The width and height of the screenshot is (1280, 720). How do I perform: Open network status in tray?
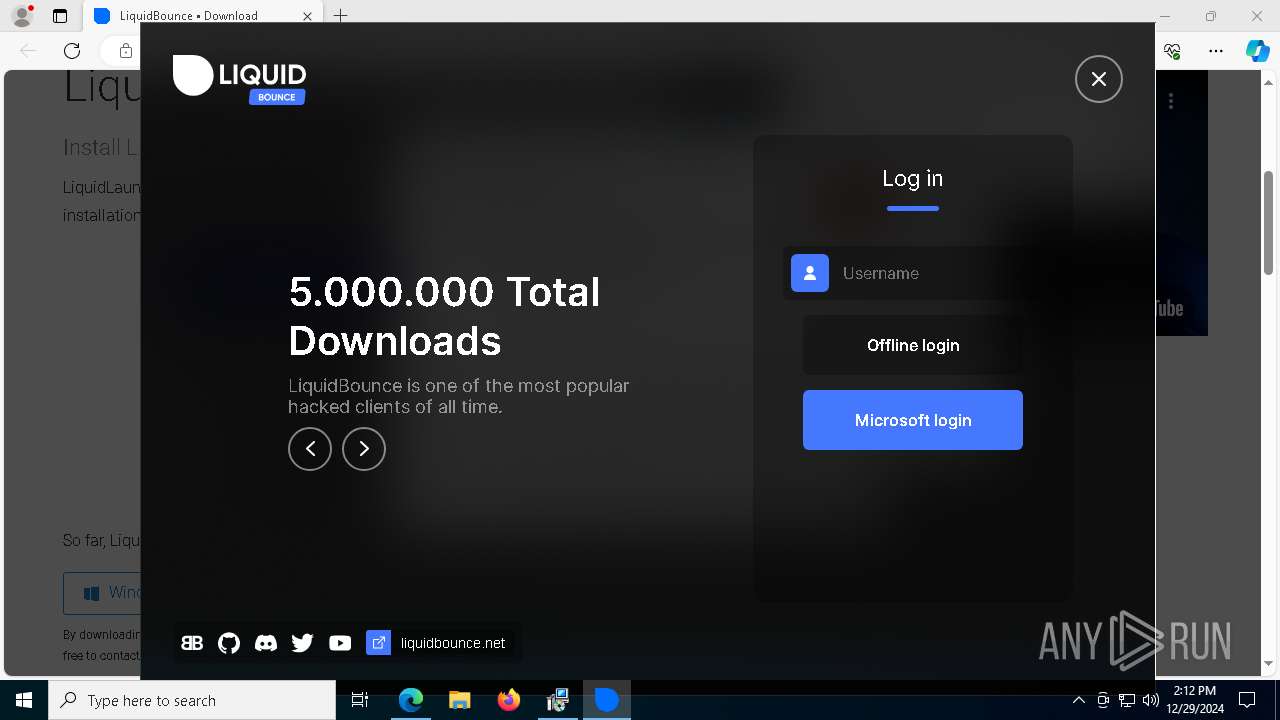pos(1127,700)
